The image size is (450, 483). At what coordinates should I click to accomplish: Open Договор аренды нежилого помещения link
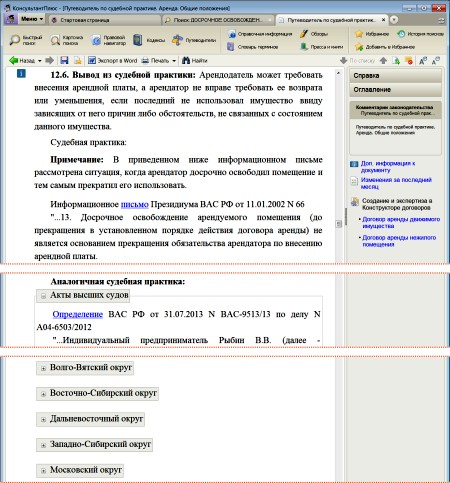pyautogui.click(x=399, y=241)
